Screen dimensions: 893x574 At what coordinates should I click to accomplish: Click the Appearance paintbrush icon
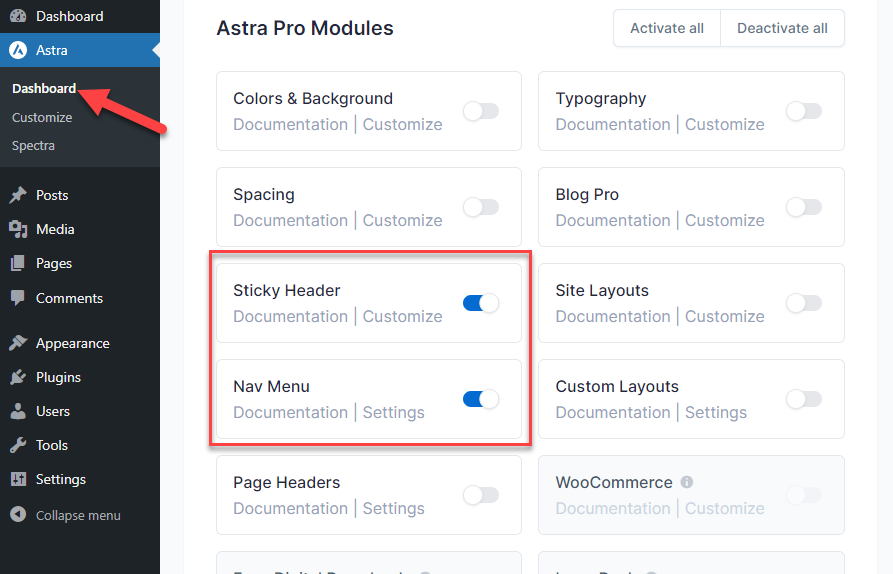18,343
